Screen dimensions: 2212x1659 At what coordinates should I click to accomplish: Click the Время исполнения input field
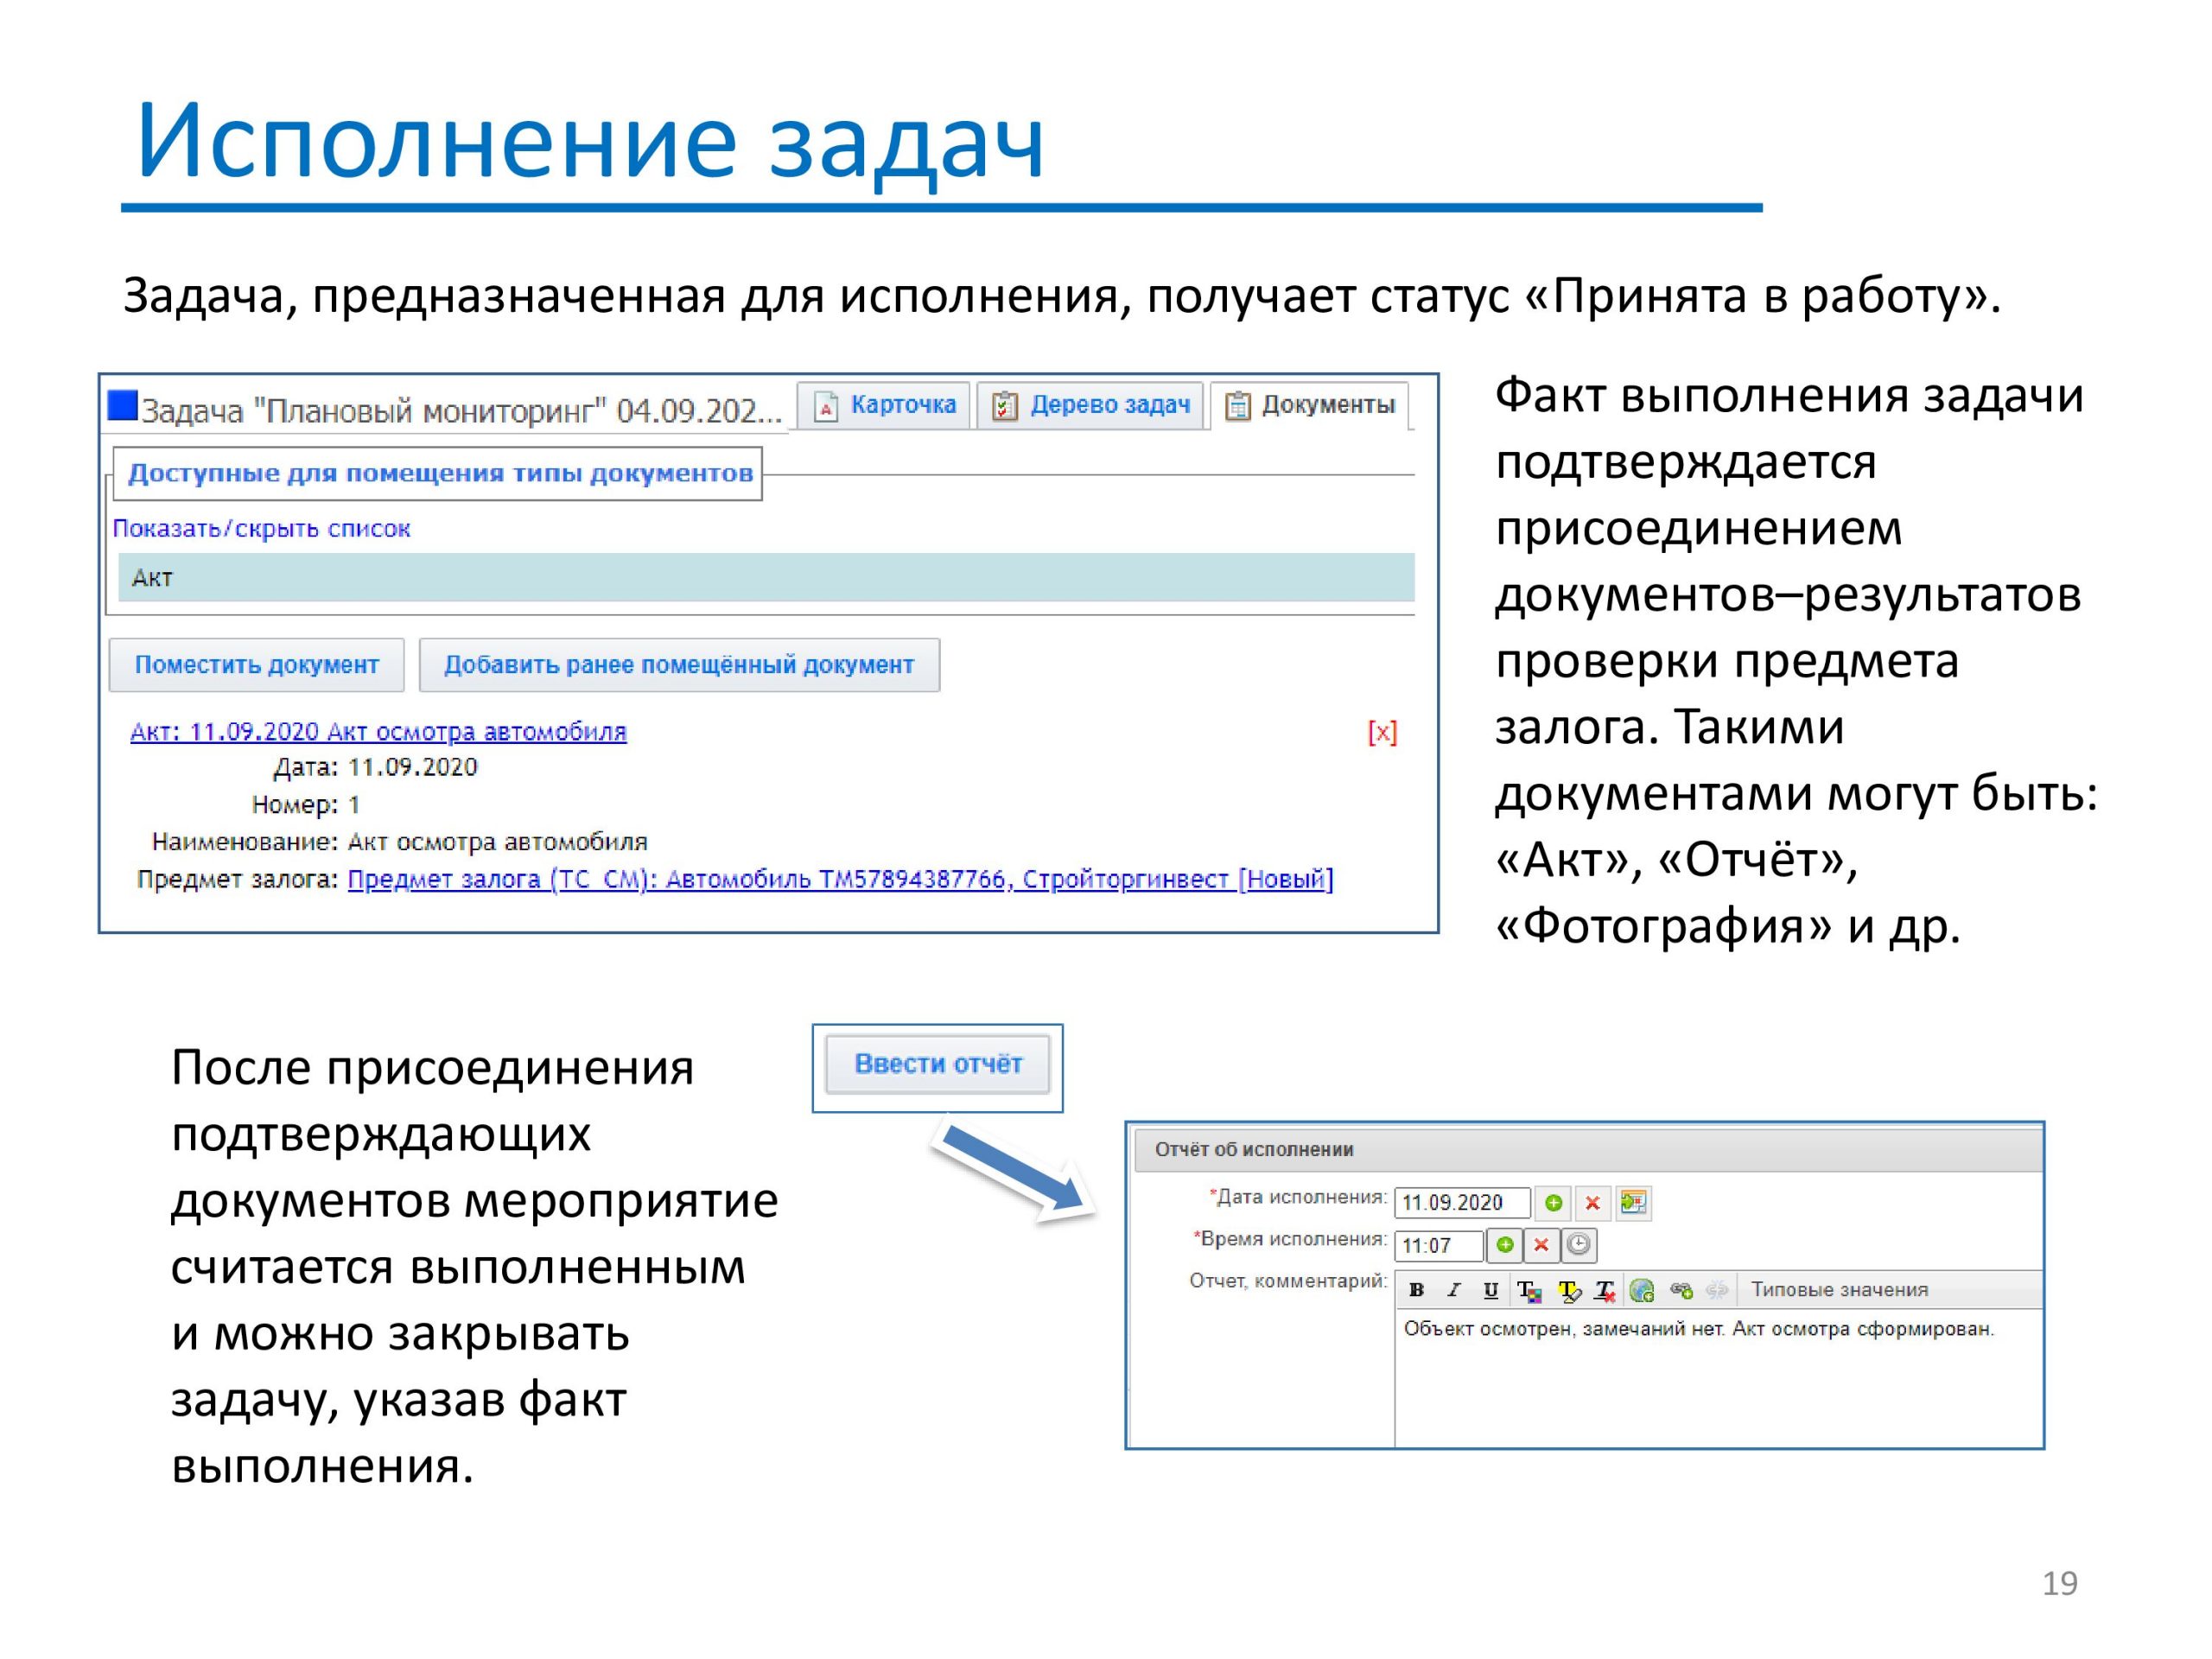pyautogui.click(x=1438, y=1245)
